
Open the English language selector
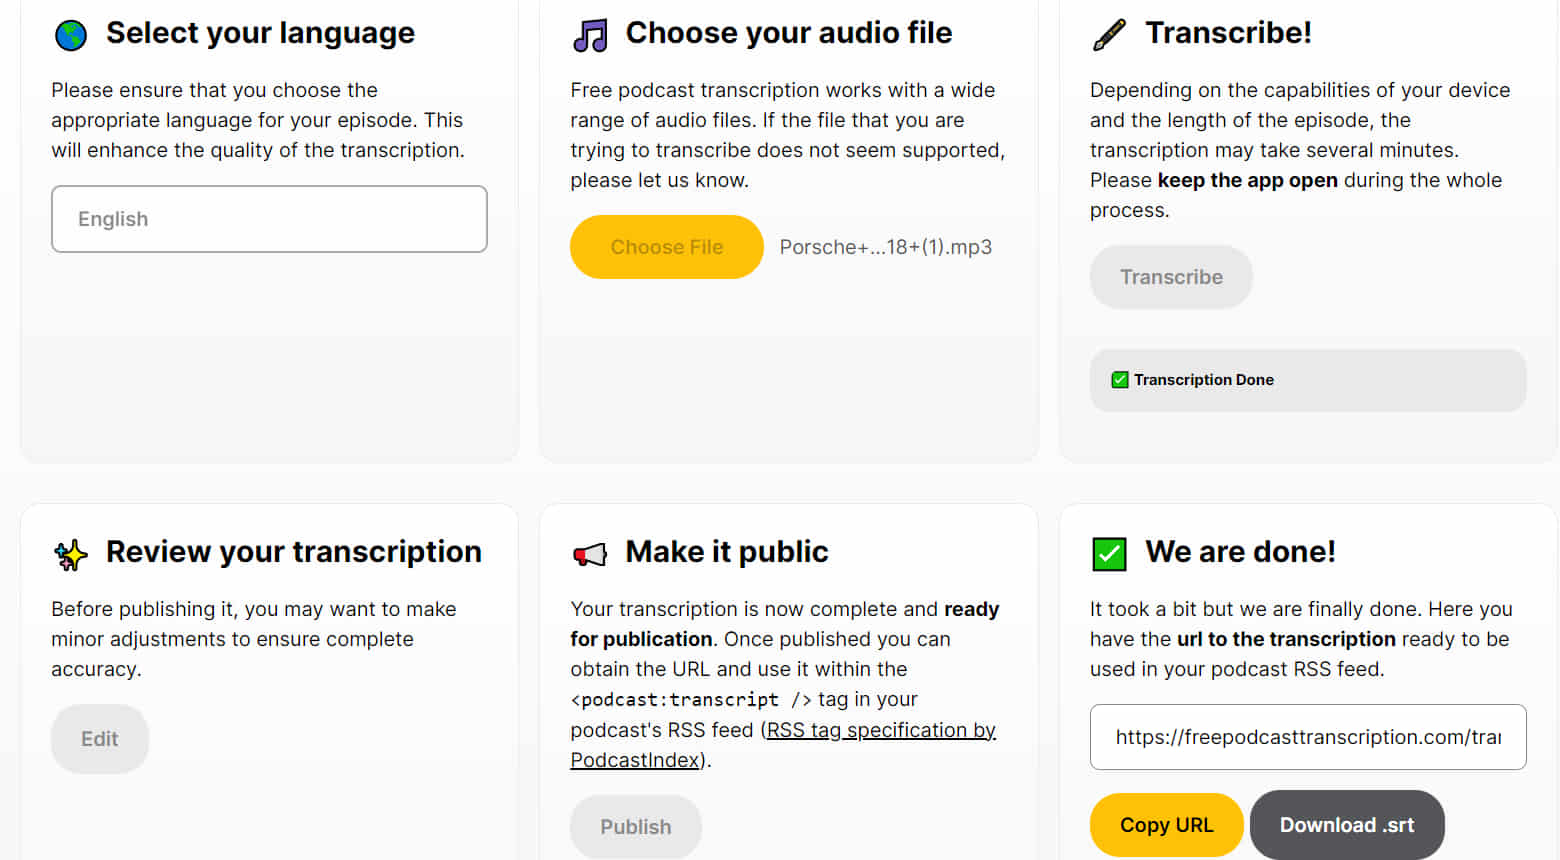268,219
